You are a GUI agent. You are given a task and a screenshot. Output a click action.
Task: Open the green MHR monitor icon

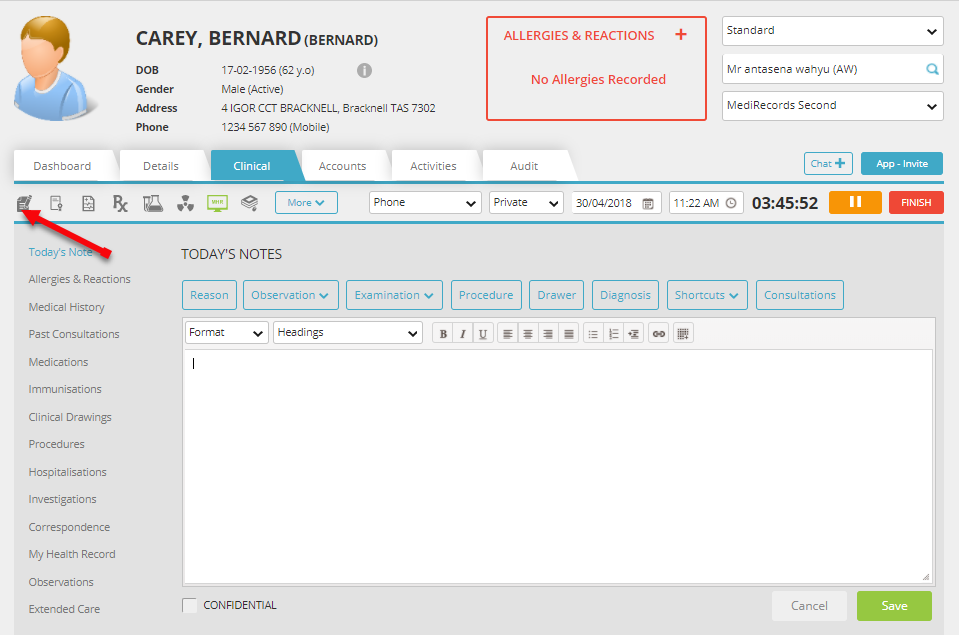tap(217, 203)
